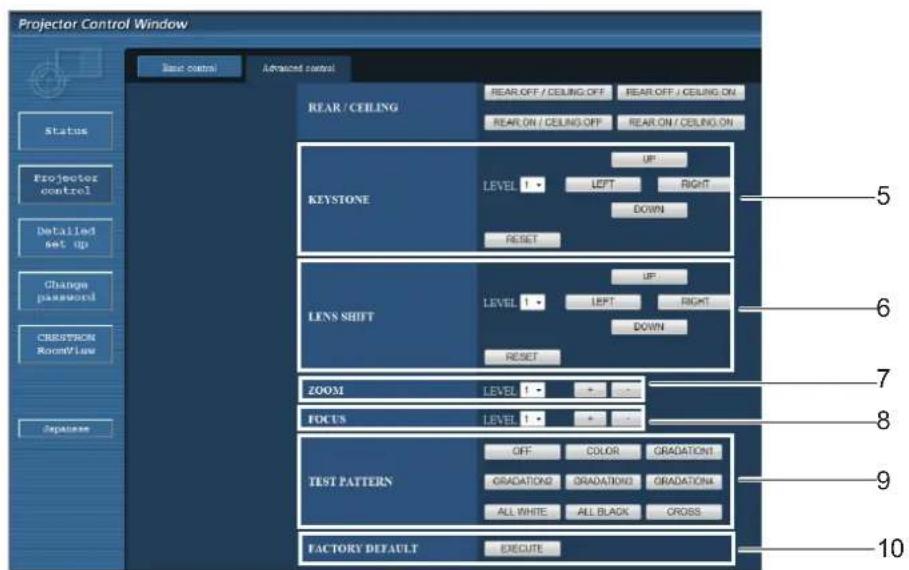Turn the test pattern OFF

tap(522, 452)
